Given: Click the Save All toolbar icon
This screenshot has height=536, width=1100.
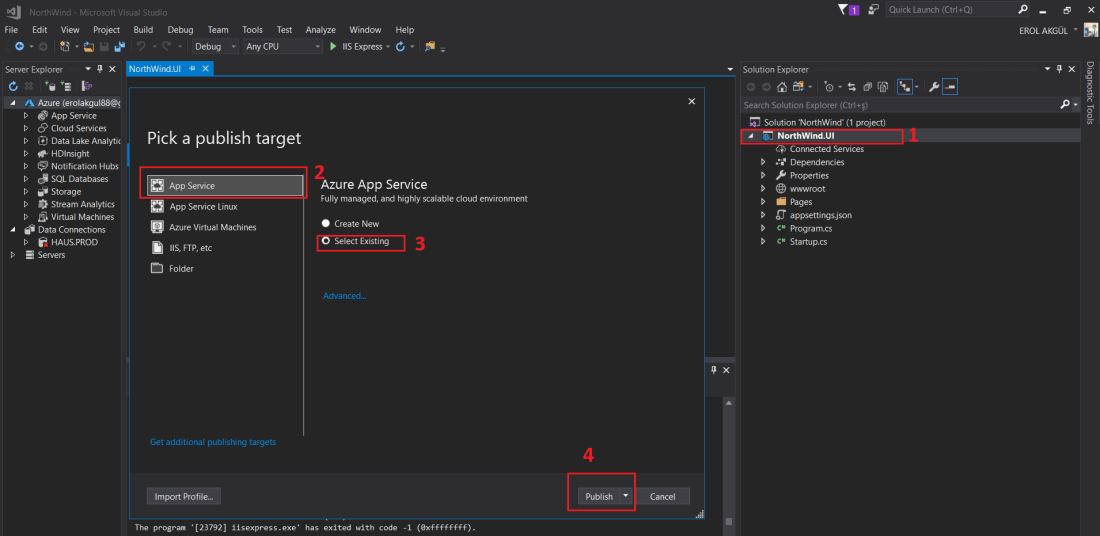Looking at the screenshot, I should pyautogui.click(x=119, y=47).
